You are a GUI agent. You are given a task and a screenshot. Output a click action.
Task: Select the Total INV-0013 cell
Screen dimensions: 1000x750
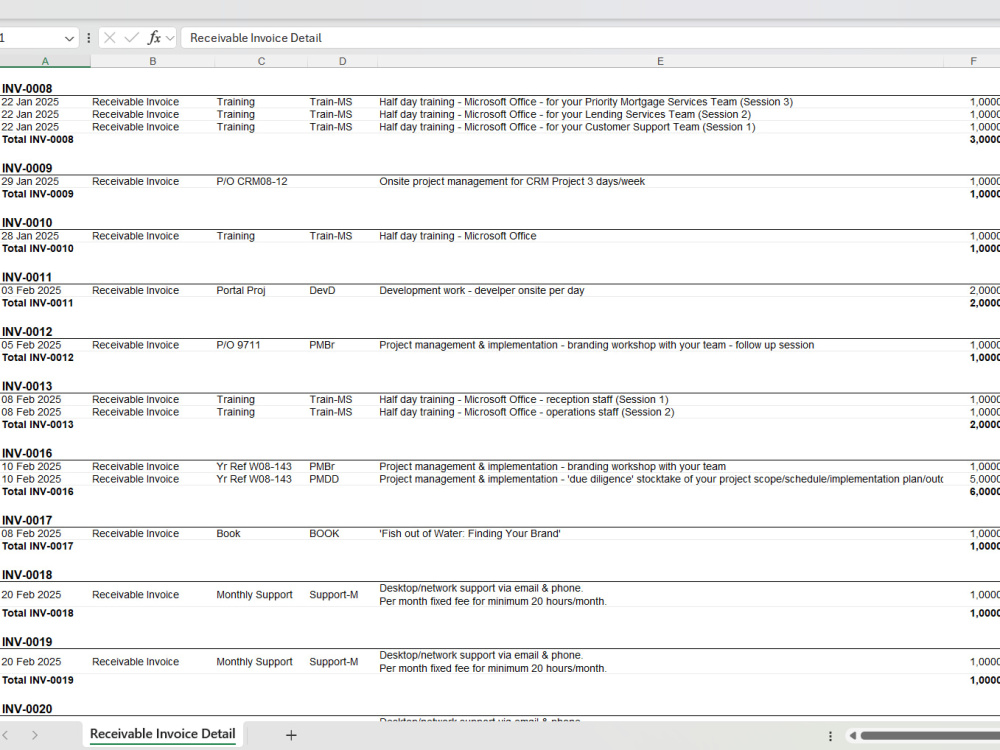(38, 425)
